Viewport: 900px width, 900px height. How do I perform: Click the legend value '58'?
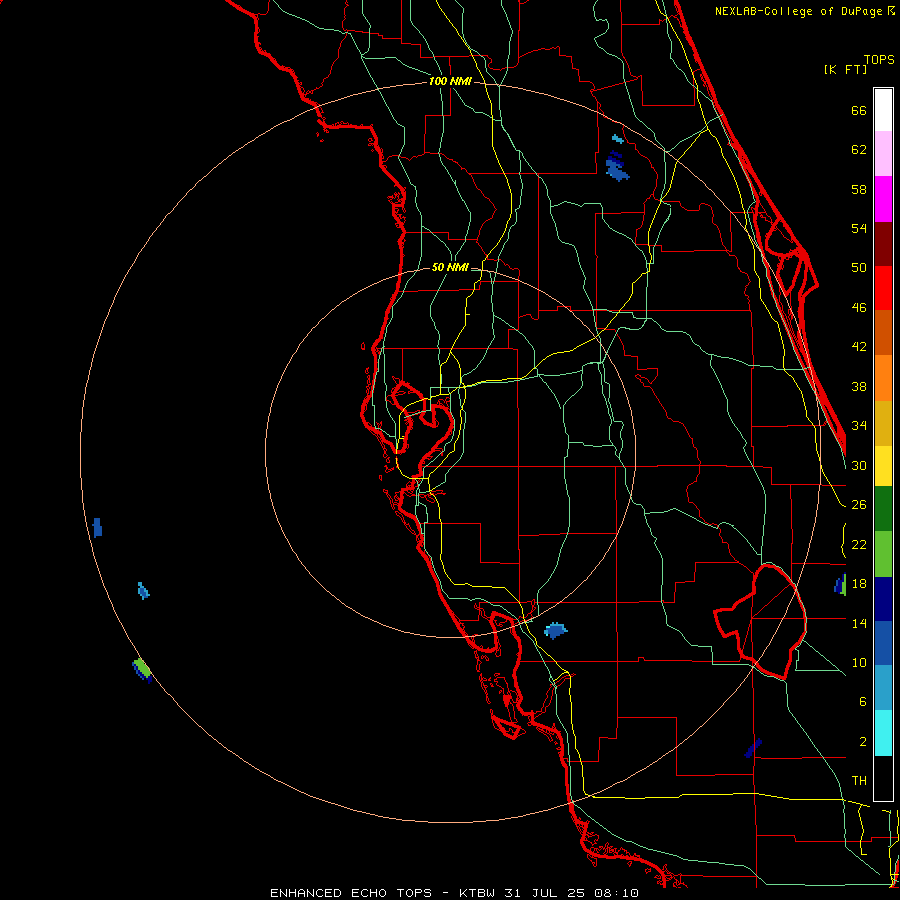859,189
